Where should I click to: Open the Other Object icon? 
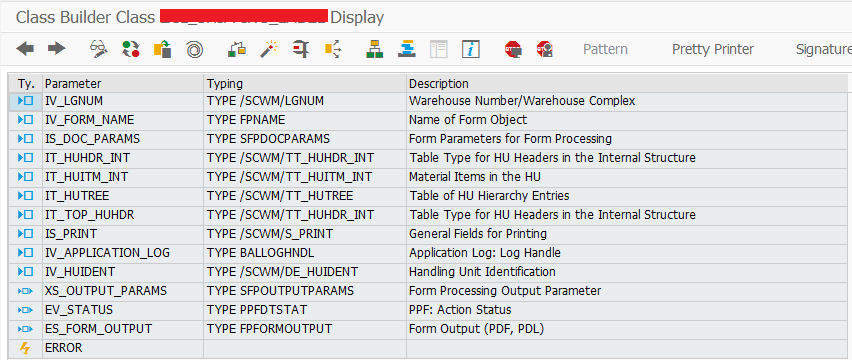pos(162,49)
